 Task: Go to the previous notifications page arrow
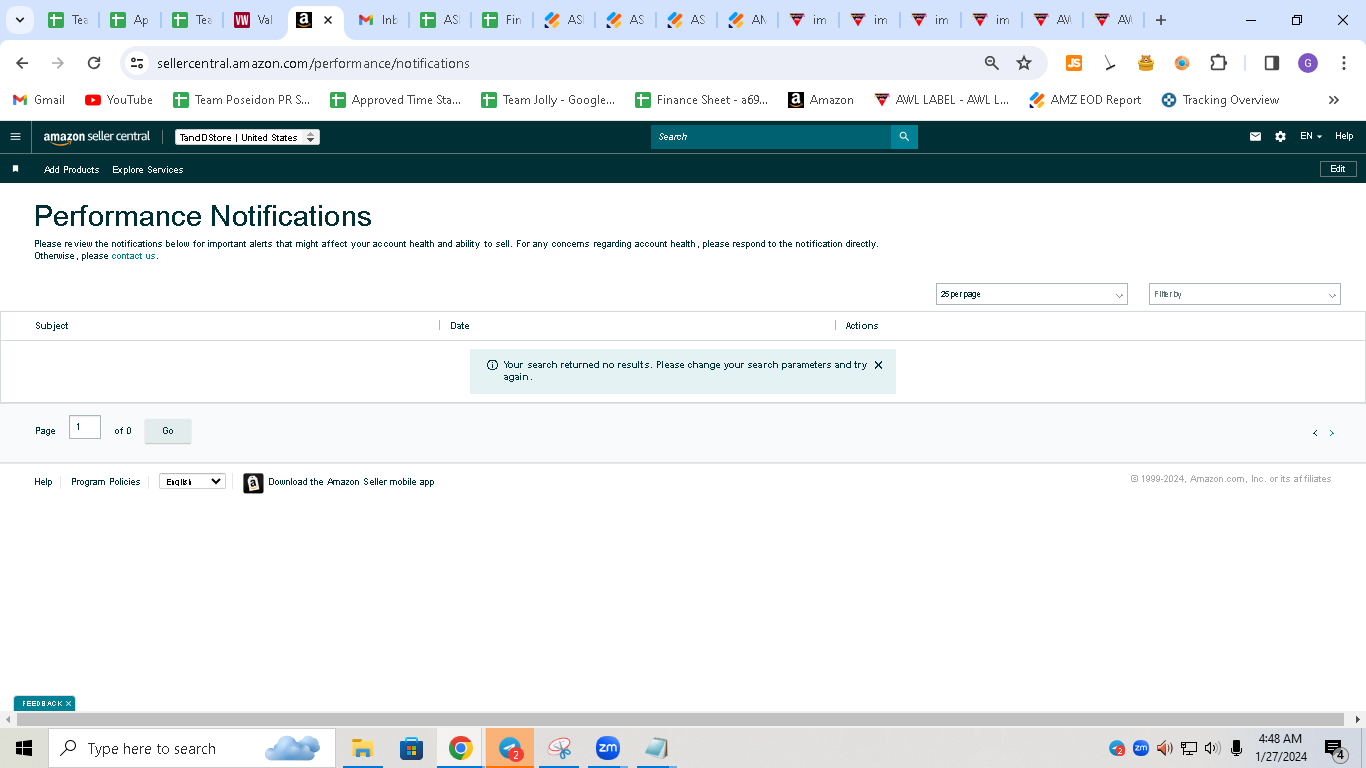click(1315, 433)
